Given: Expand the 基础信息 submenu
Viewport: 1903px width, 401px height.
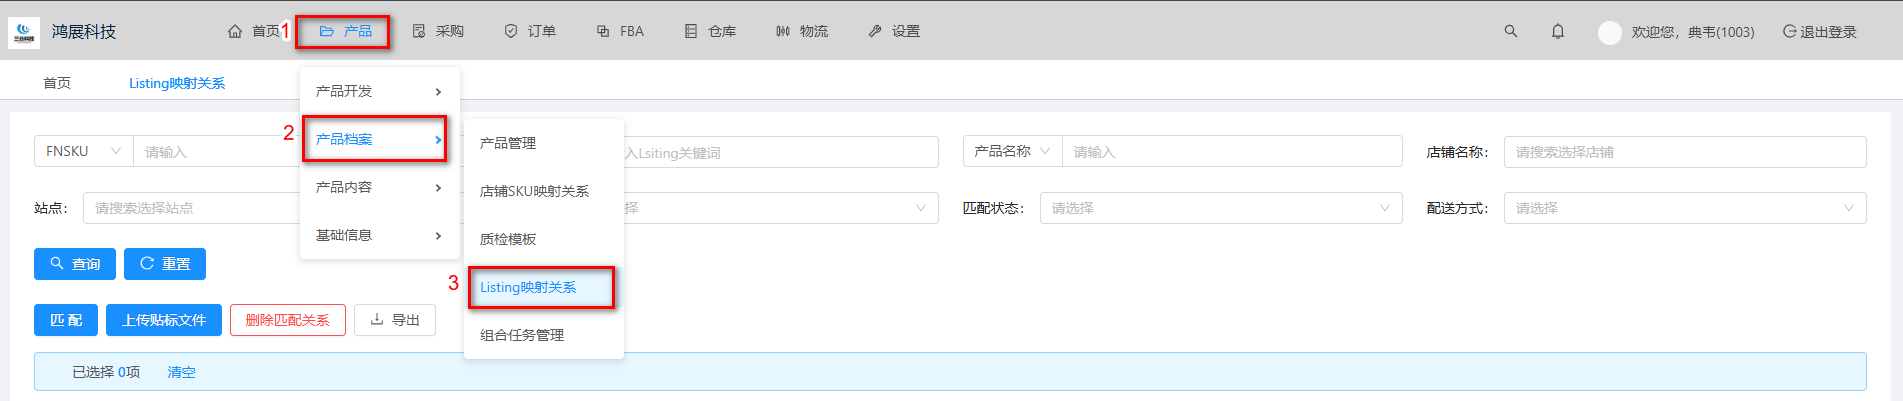Looking at the screenshot, I should 379,235.
